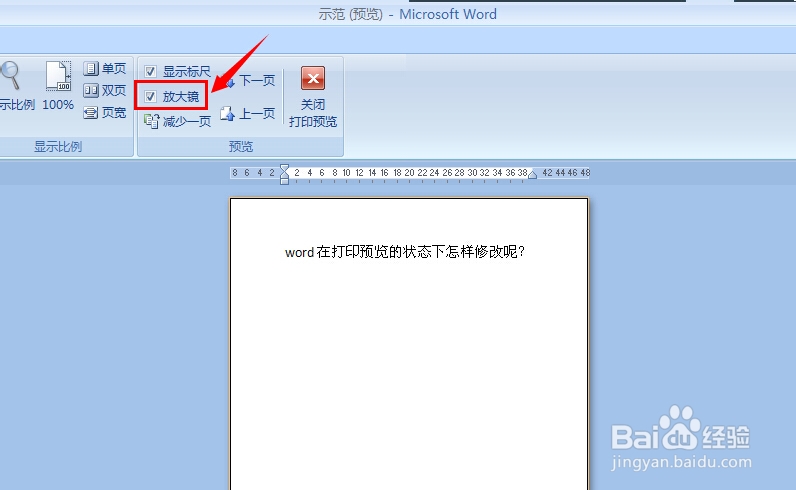Click the horizontal ruler at mark 20
The width and height of the screenshot is (796, 490).
pyautogui.click(x=410, y=173)
